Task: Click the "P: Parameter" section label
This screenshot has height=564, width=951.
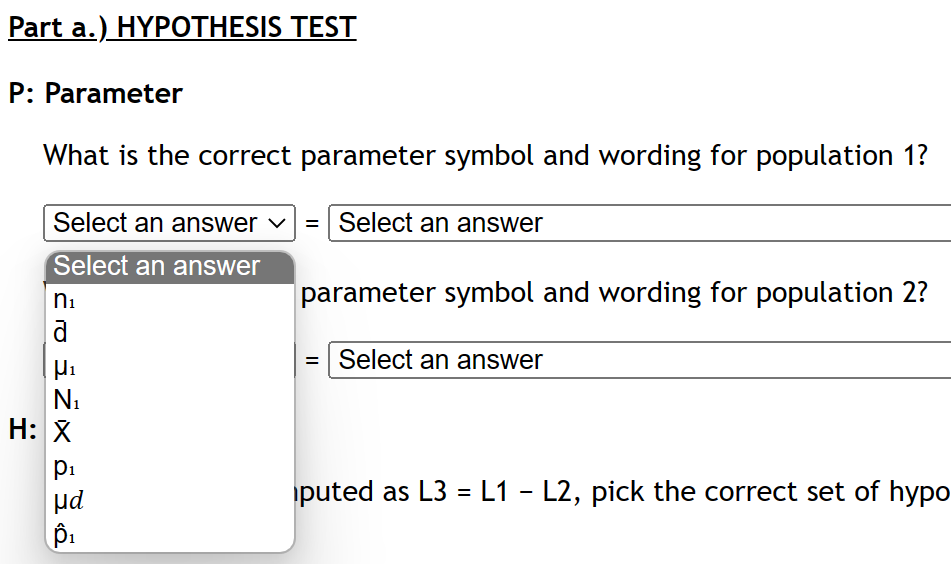Action: coord(95,94)
